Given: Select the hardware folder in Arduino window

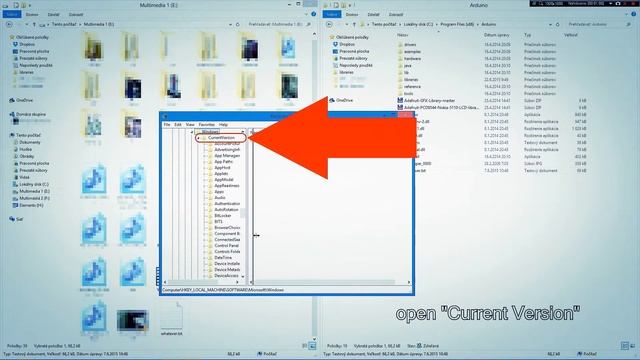Looking at the screenshot, I should pyautogui.click(x=413, y=59).
